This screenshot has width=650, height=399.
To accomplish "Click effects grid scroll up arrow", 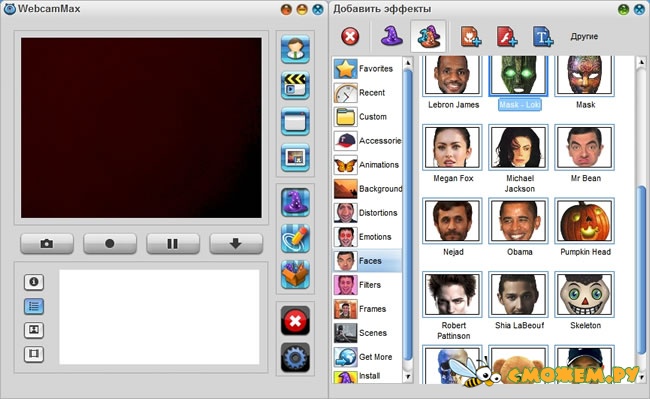I will (x=641, y=63).
